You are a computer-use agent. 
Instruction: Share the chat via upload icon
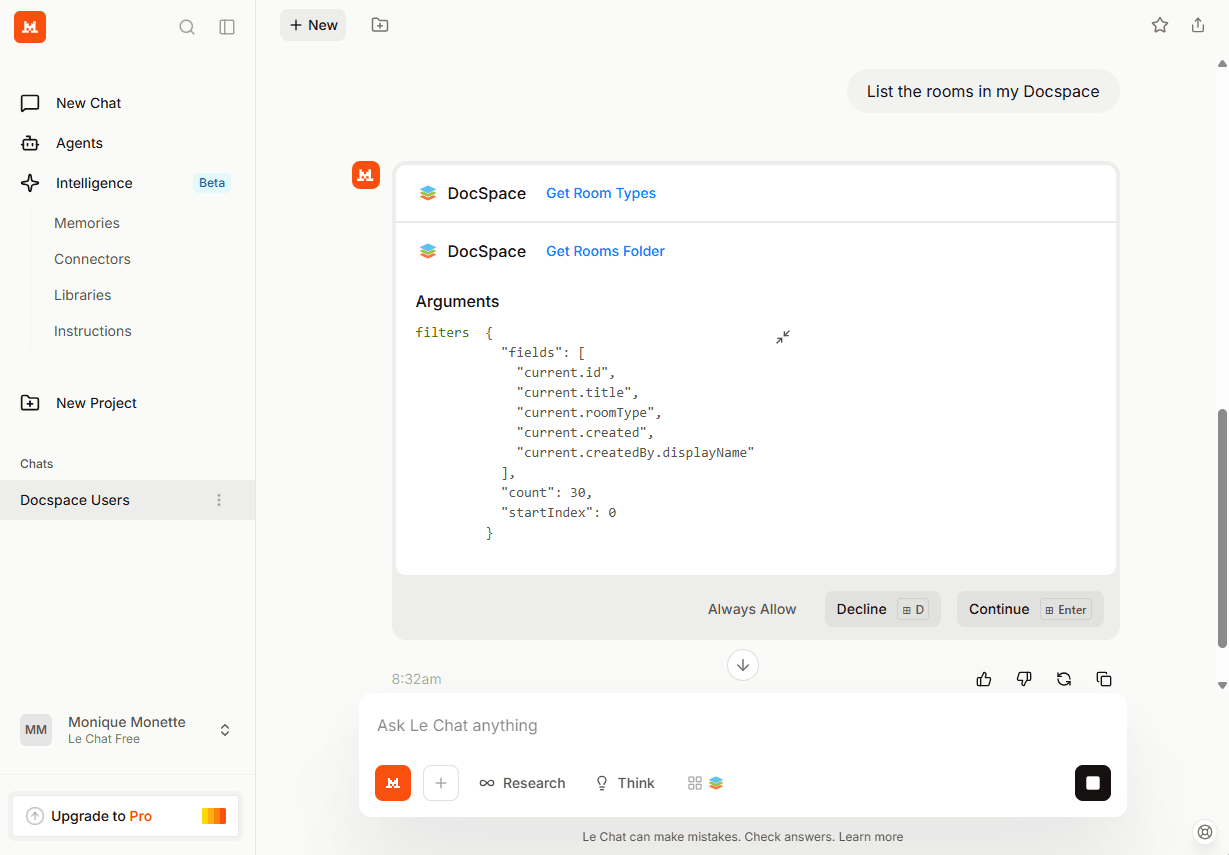pos(1198,25)
